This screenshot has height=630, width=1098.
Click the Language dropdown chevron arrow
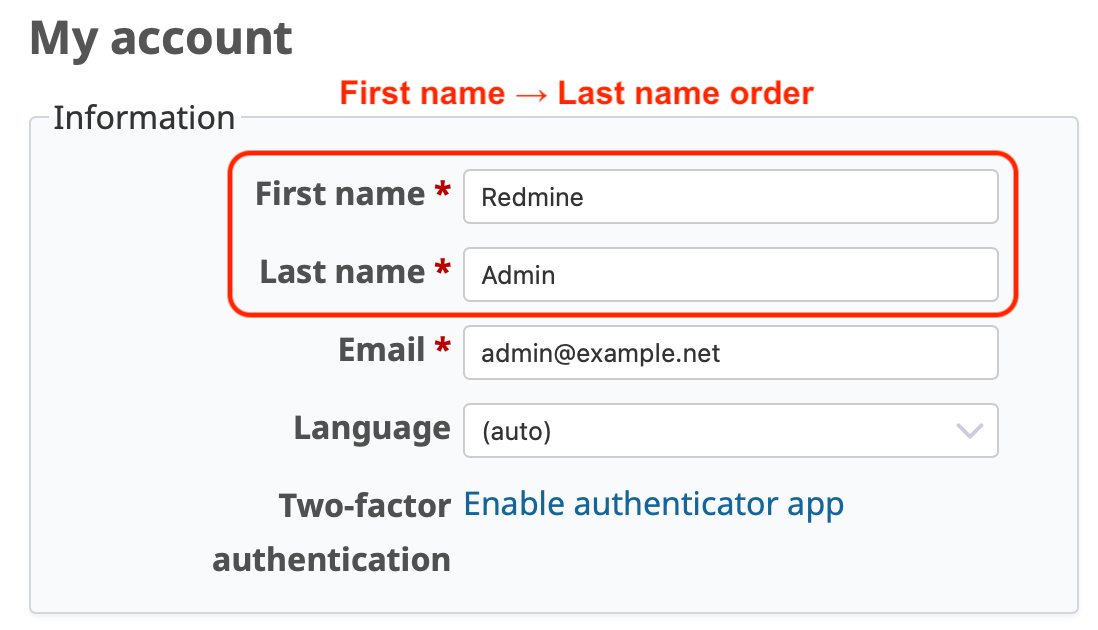tap(968, 430)
